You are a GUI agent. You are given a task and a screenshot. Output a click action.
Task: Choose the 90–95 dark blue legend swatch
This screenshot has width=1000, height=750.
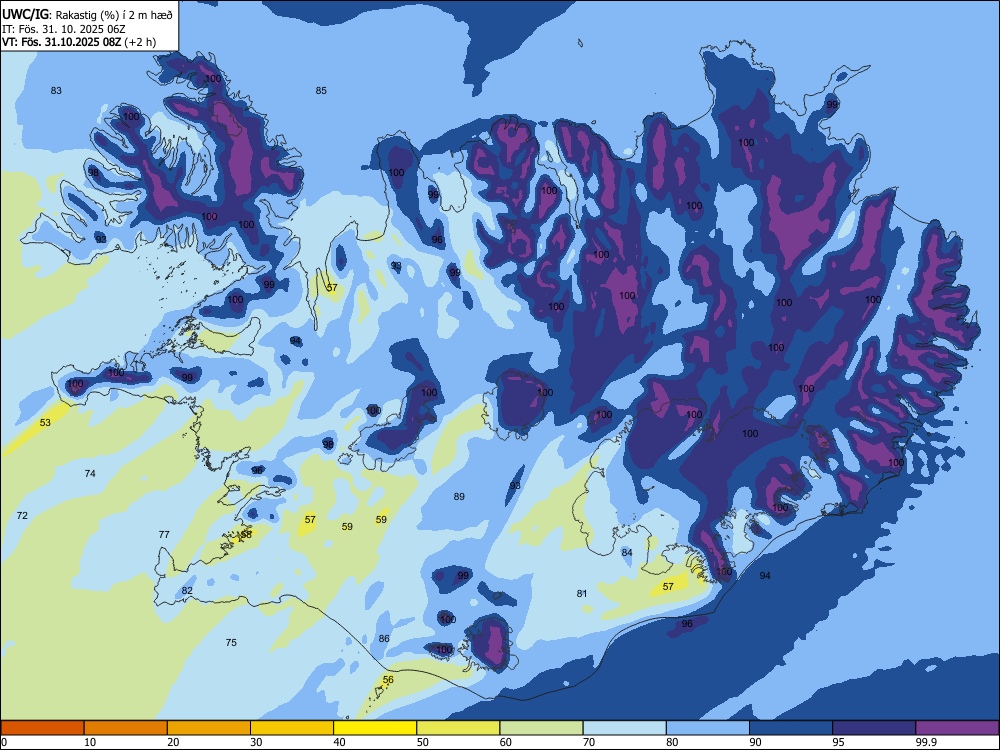[x=791, y=728]
